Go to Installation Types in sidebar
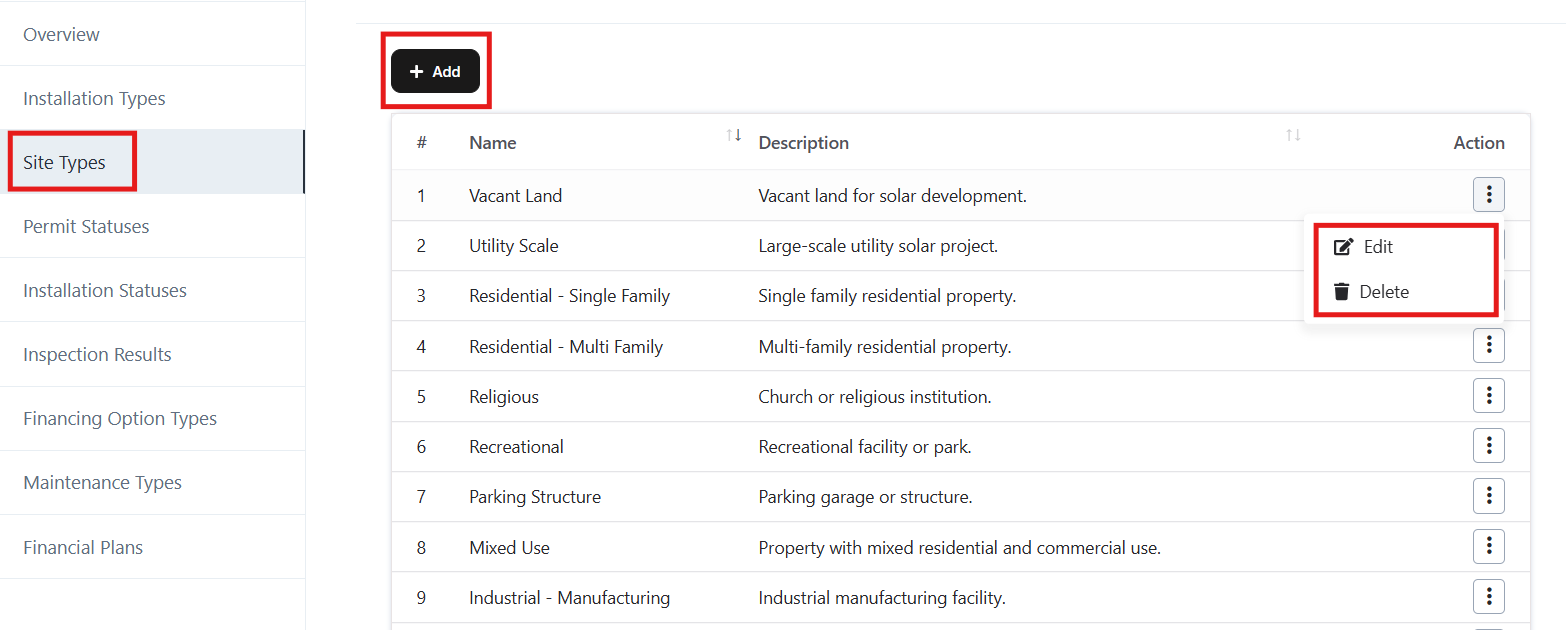This screenshot has height=630, width=1567. [94, 99]
